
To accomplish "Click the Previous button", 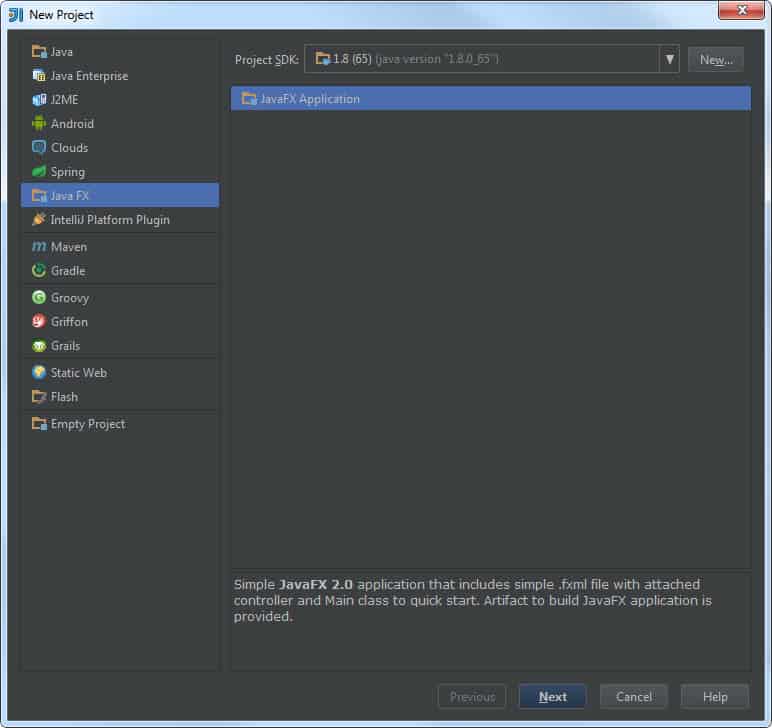I will (x=472, y=696).
